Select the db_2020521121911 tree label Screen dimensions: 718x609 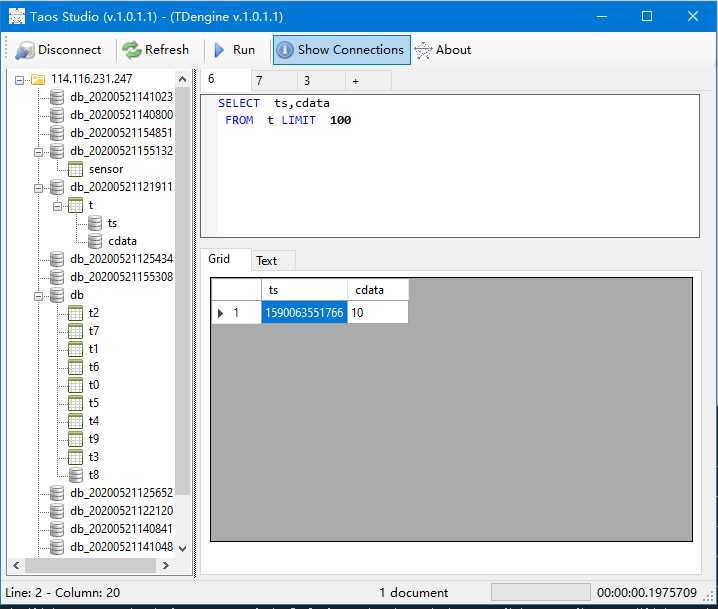121,187
